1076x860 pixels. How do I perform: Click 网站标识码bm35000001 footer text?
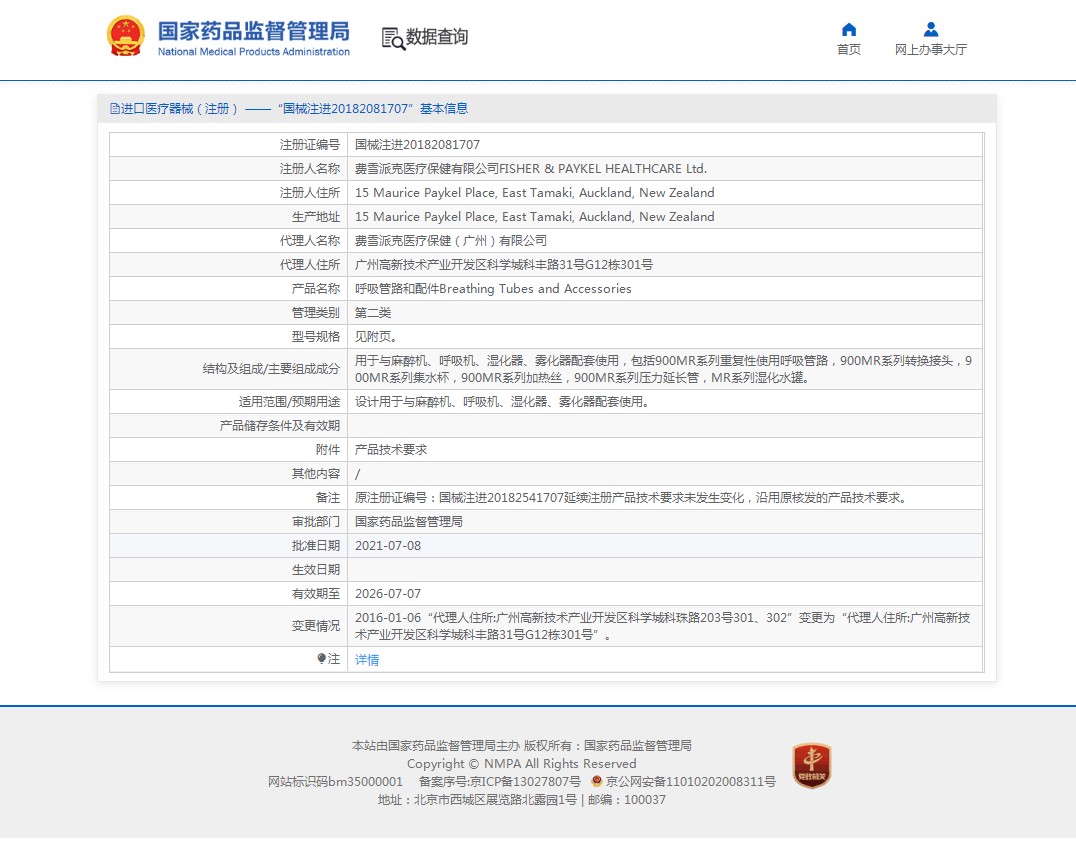coord(335,781)
